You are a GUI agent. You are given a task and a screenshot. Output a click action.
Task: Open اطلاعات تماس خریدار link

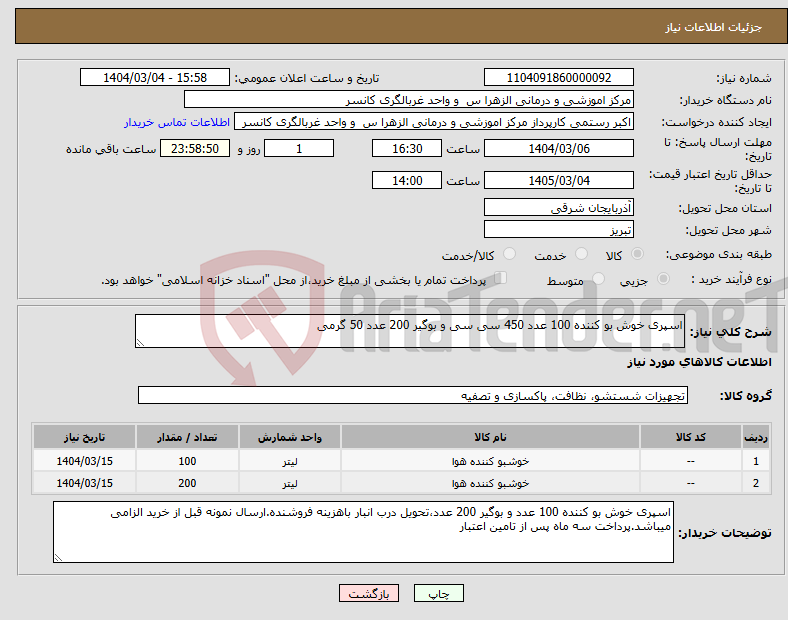tap(177, 122)
